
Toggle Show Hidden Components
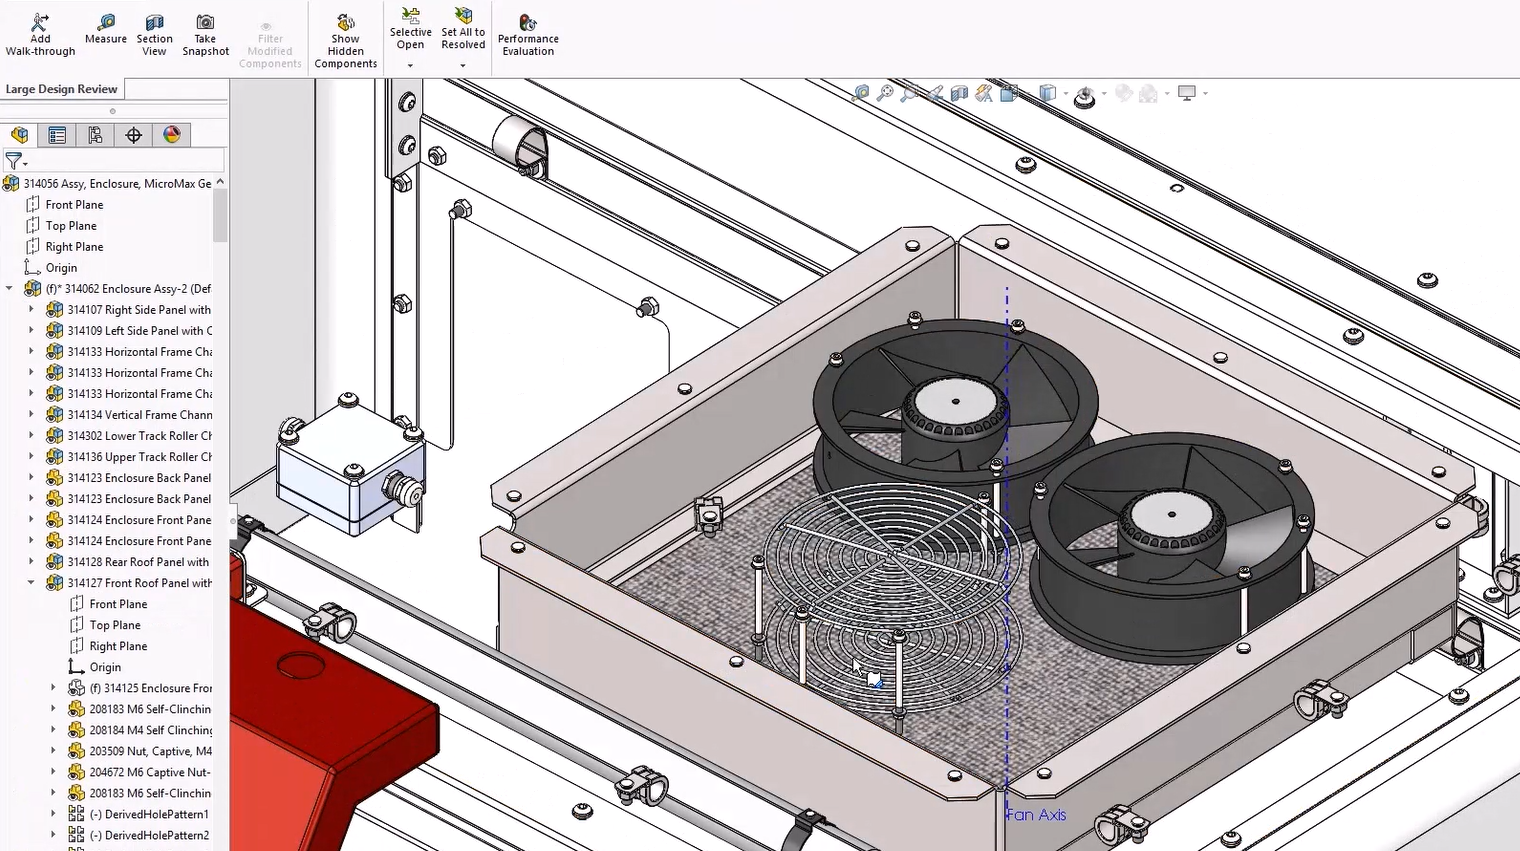[345, 40]
